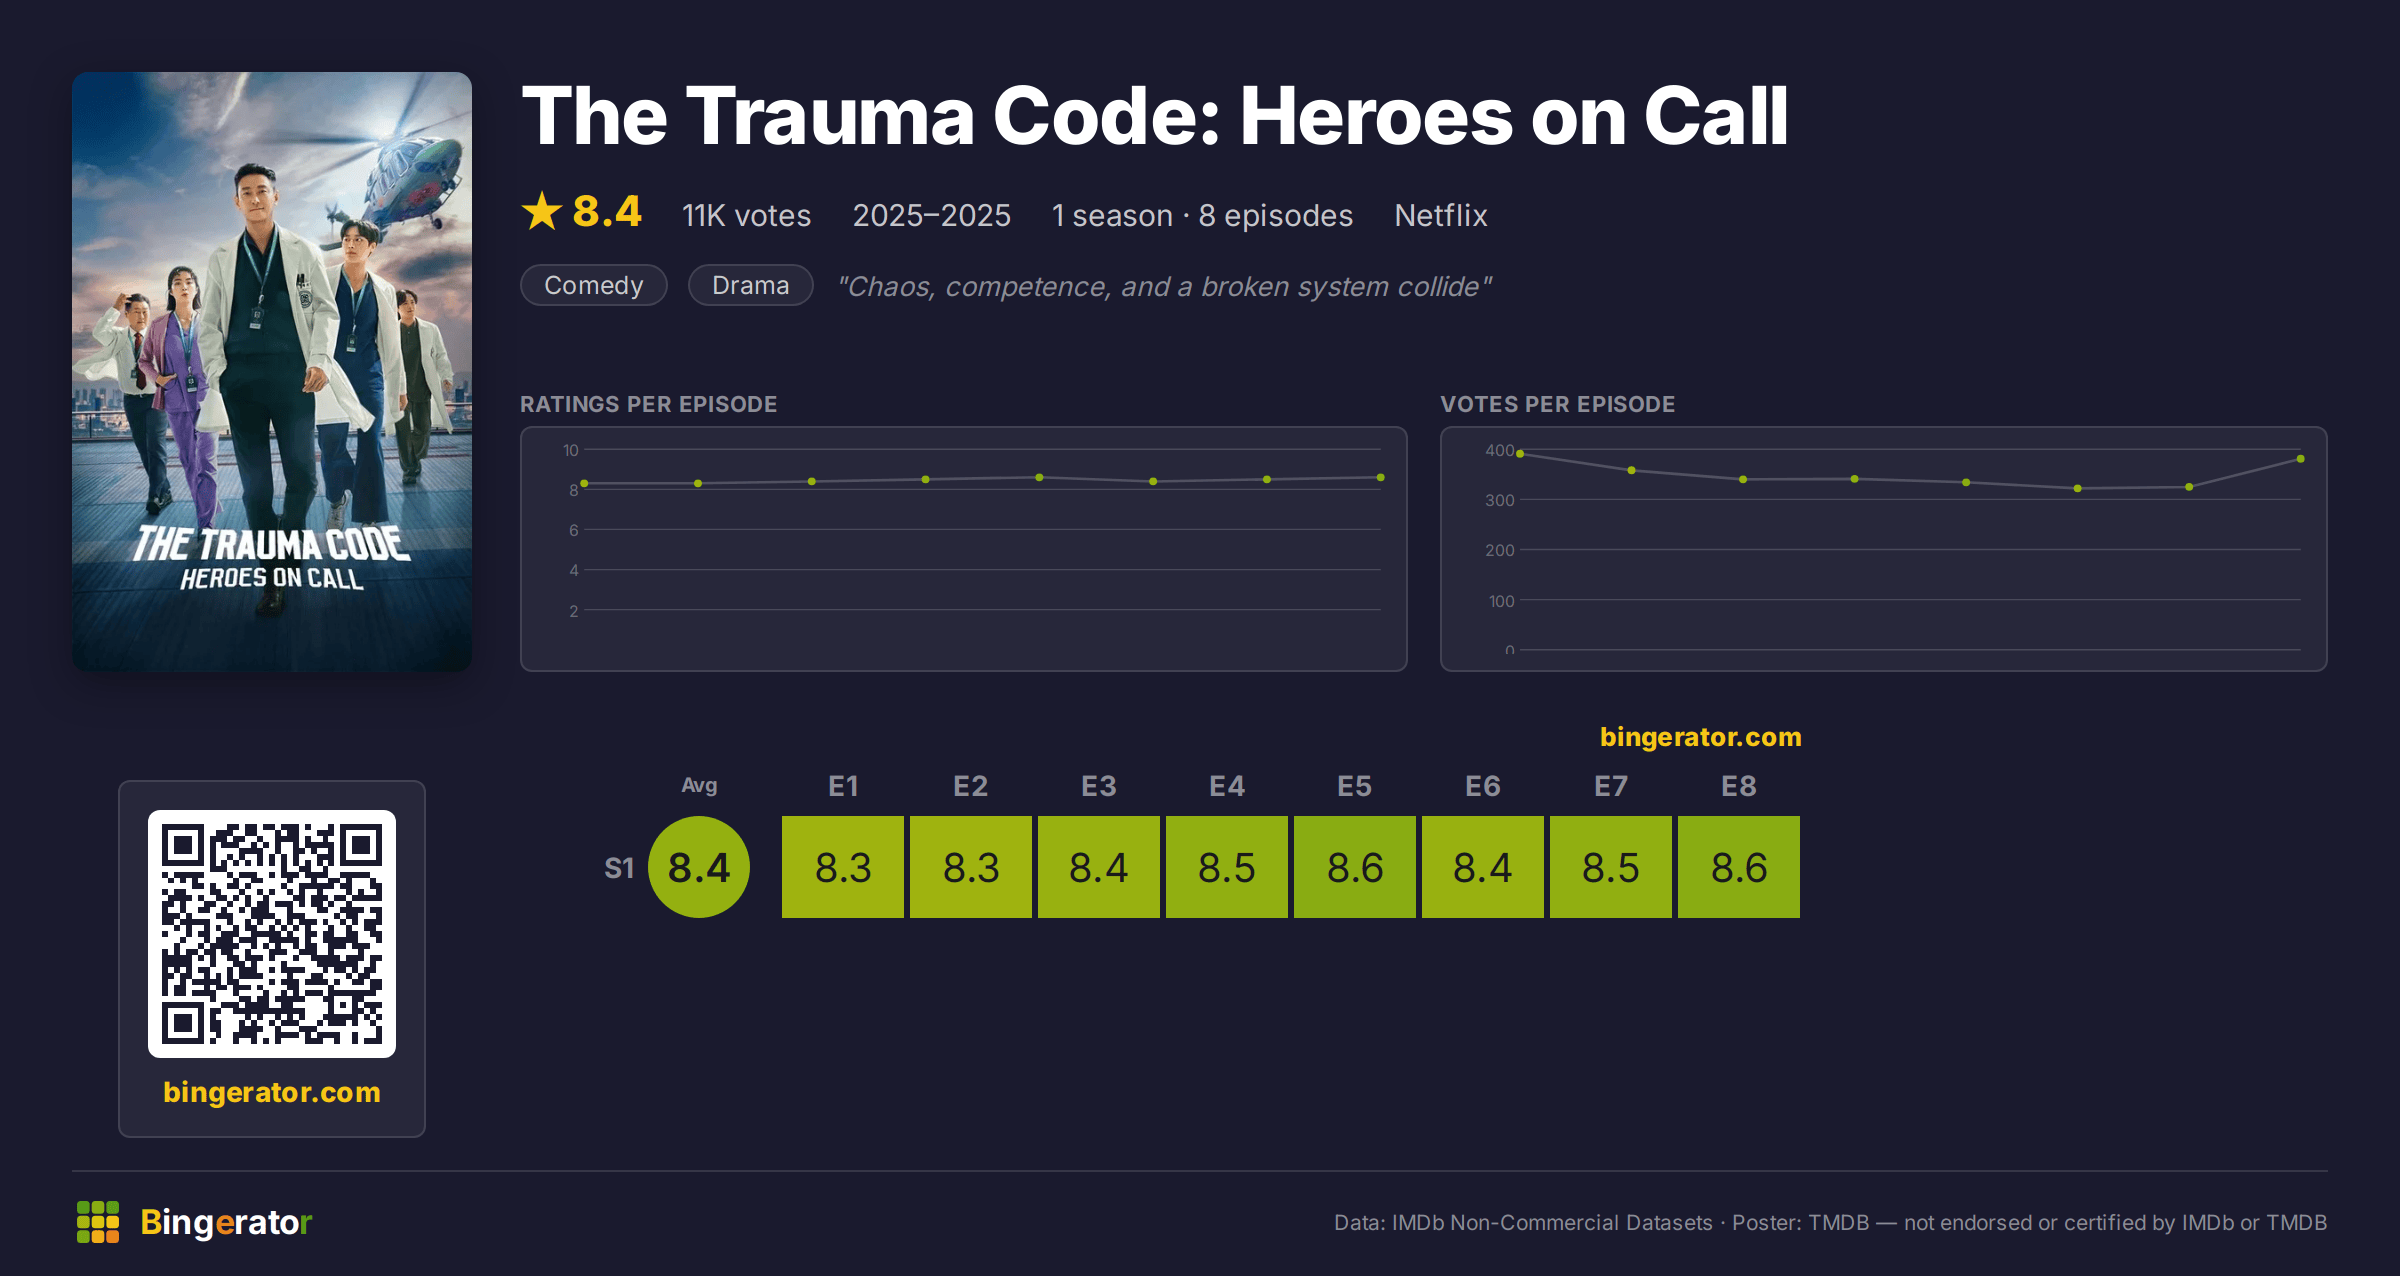Click the last point on votes chart

(x=2301, y=459)
